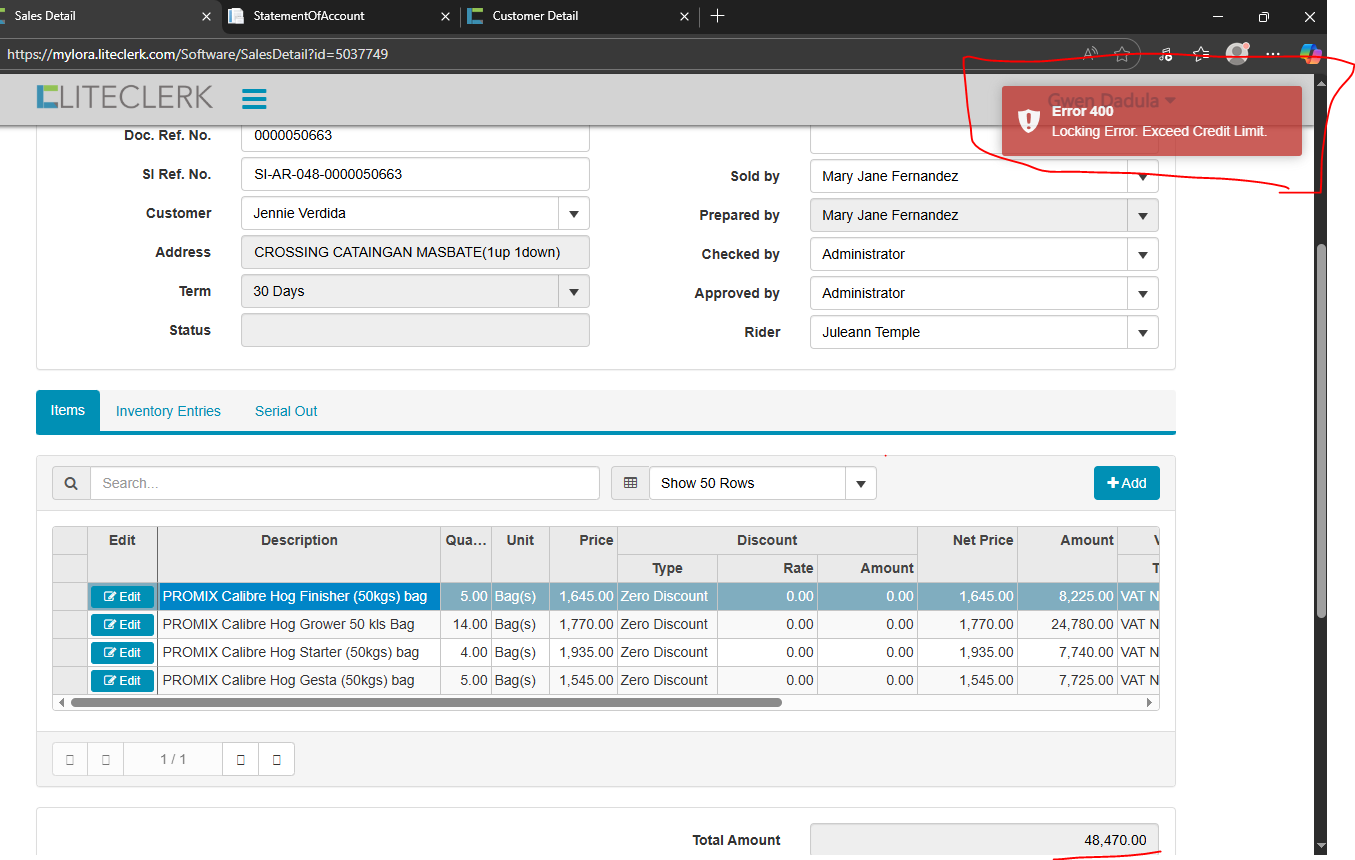Open the browser profile avatar
This screenshot has height=860, width=1355.
1237,54
